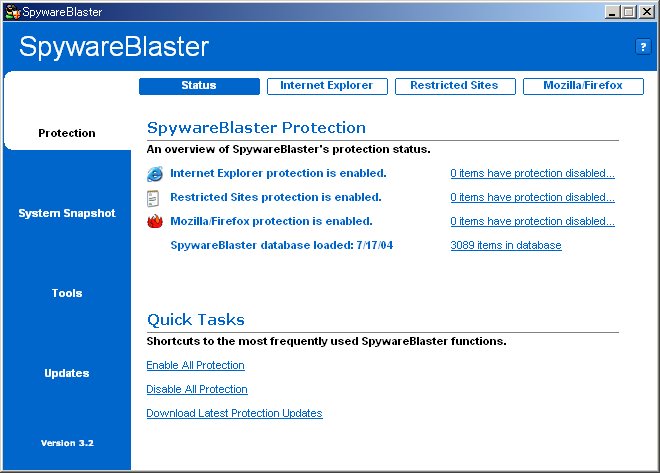Download Latest Protection Updates
The image size is (660, 473).
(x=234, y=414)
